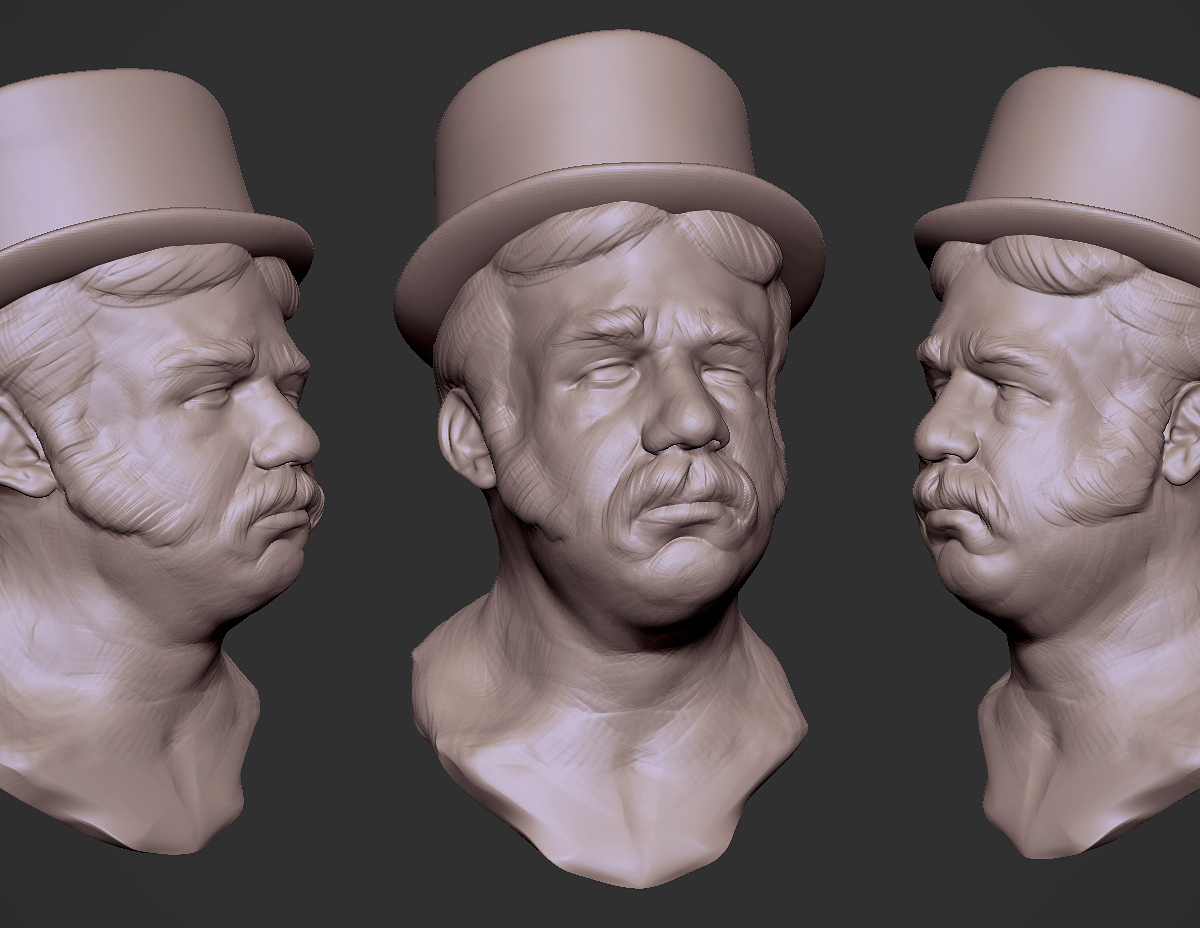Select the front-facing bust in the center
The image size is (1200, 928).
(x=610, y=458)
